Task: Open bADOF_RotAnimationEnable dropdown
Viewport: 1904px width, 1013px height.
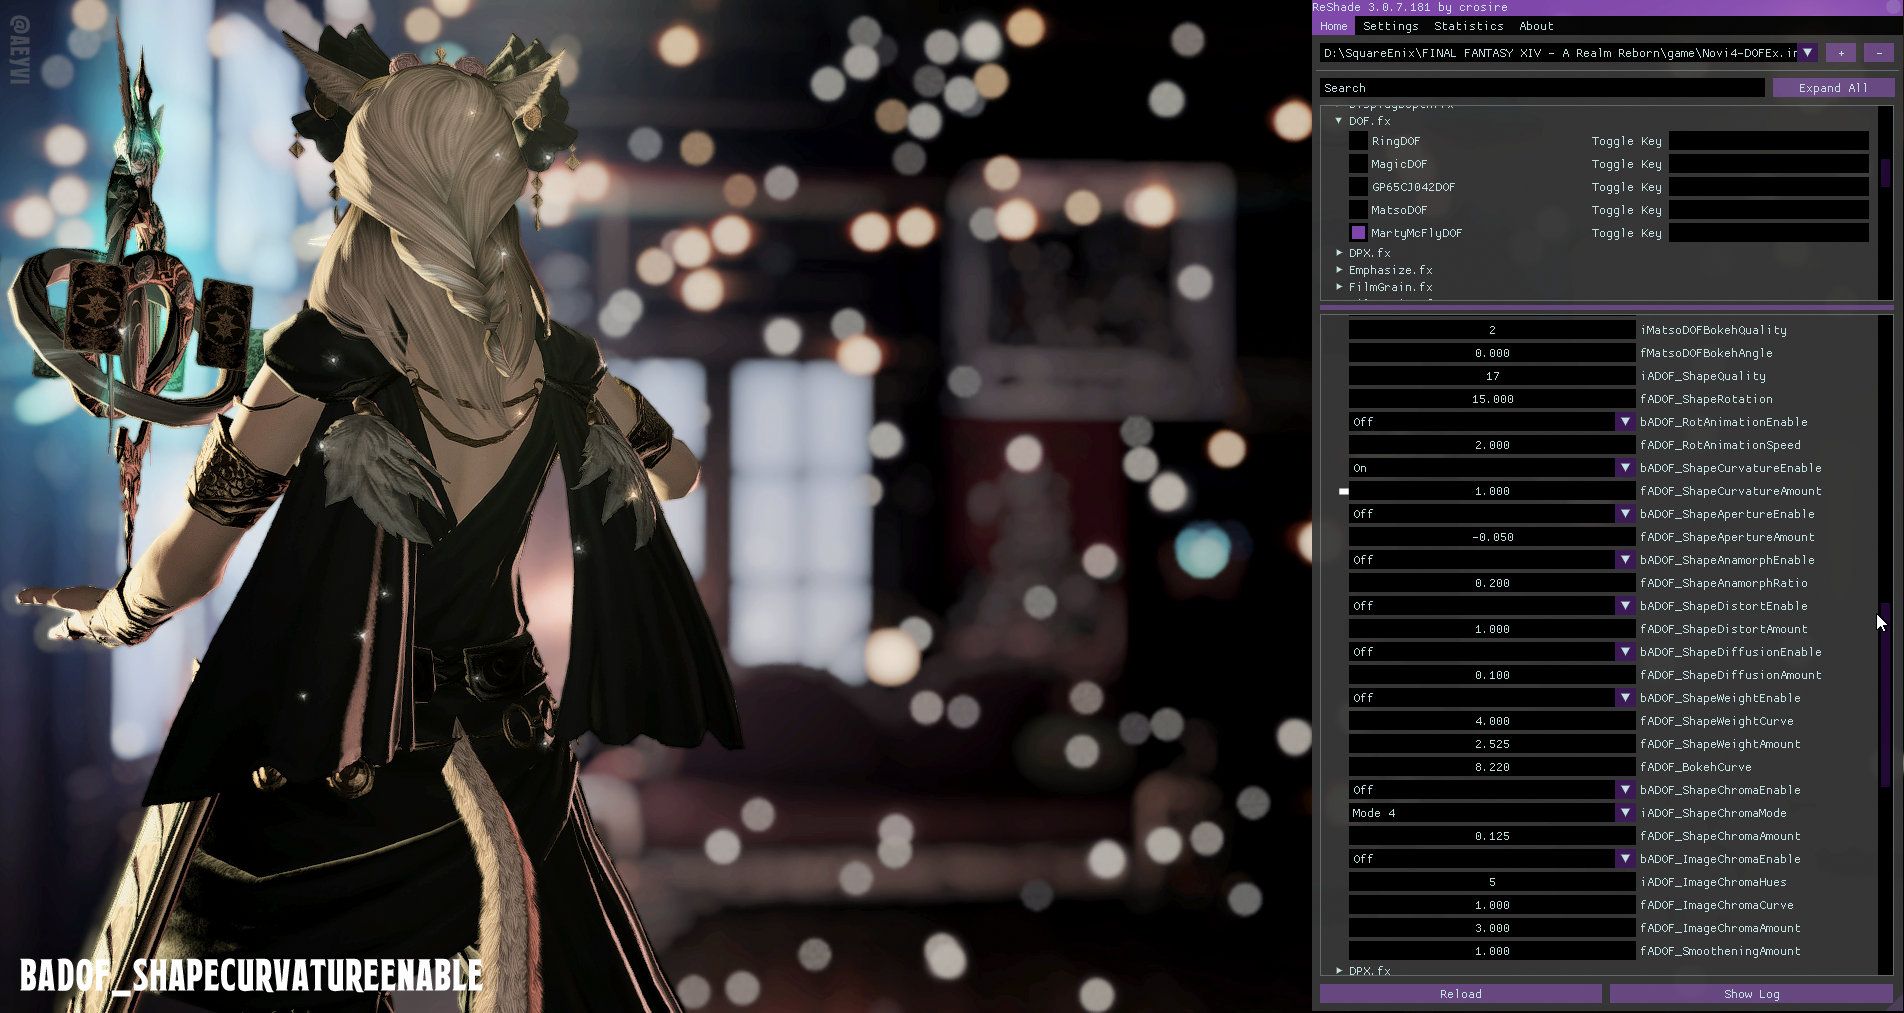Action: pyautogui.click(x=1491, y=422)
